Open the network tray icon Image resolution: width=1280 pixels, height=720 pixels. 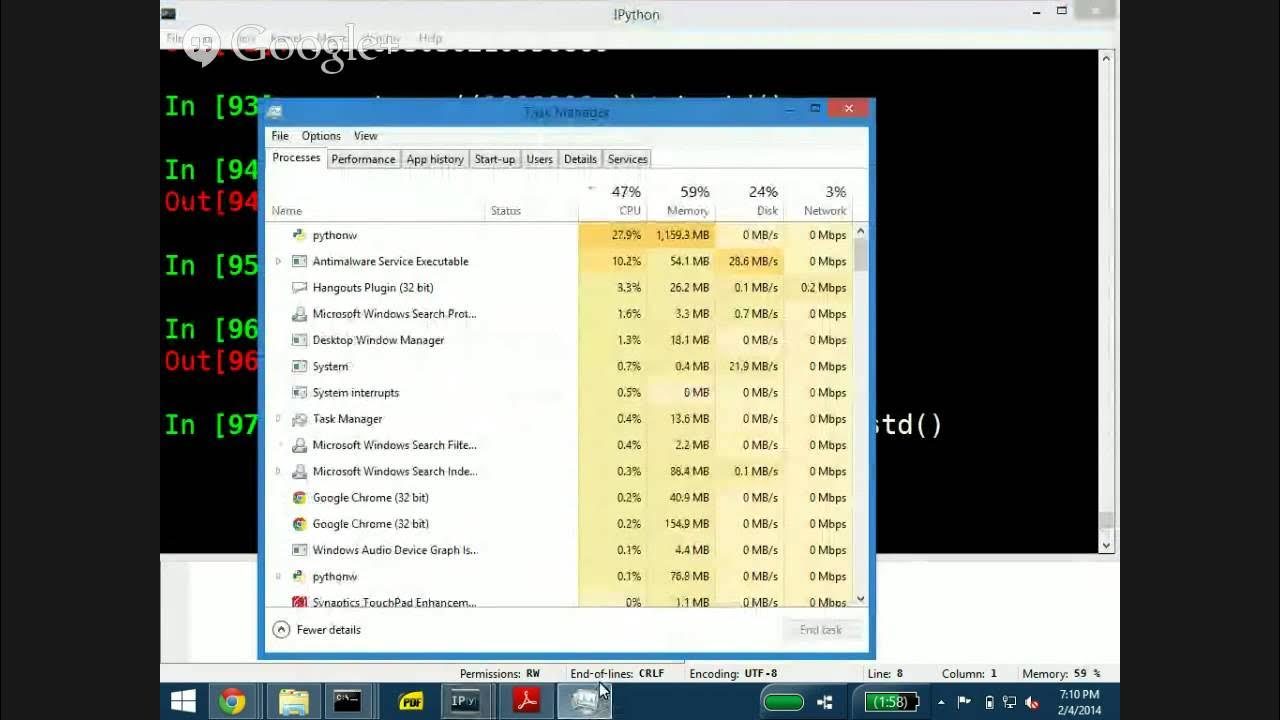click(x=1010, y=702)
